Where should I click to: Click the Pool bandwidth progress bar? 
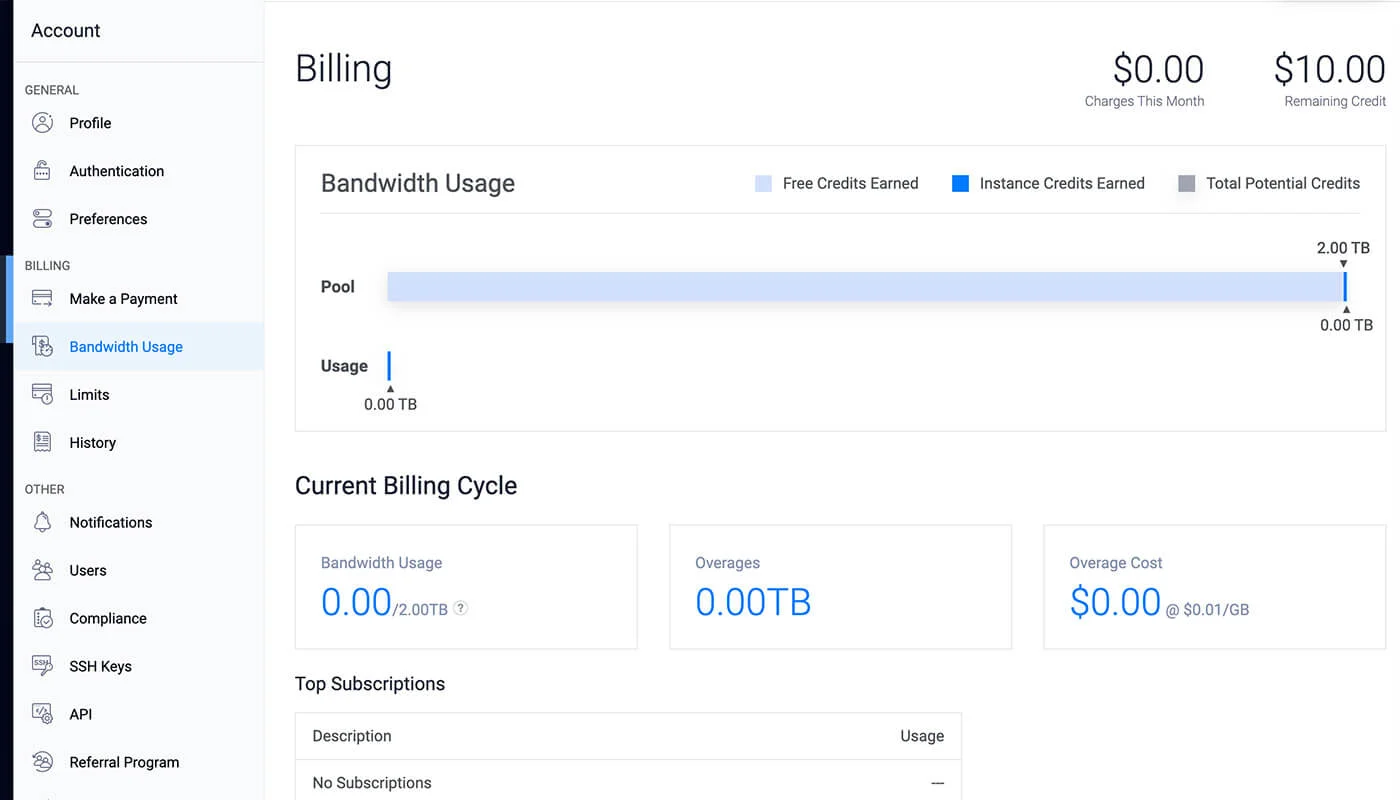pyautogui.click(x=866, y=286)
